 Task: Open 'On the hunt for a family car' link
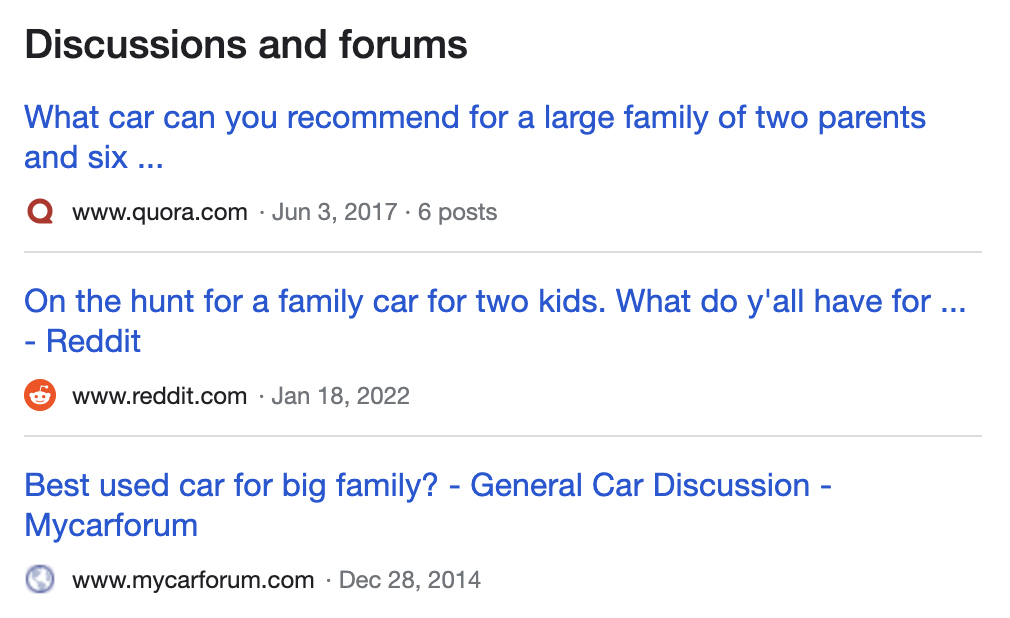point(494,302)
